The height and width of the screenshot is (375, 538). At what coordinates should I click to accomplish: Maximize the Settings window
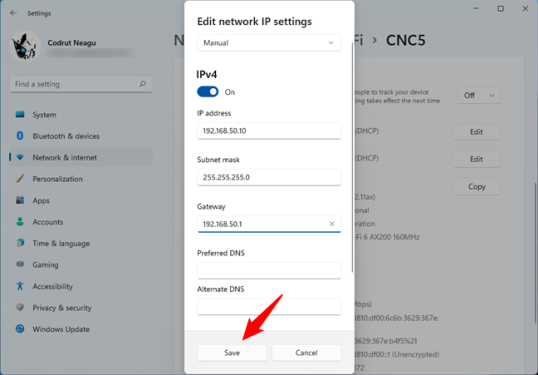click(501, 9)
